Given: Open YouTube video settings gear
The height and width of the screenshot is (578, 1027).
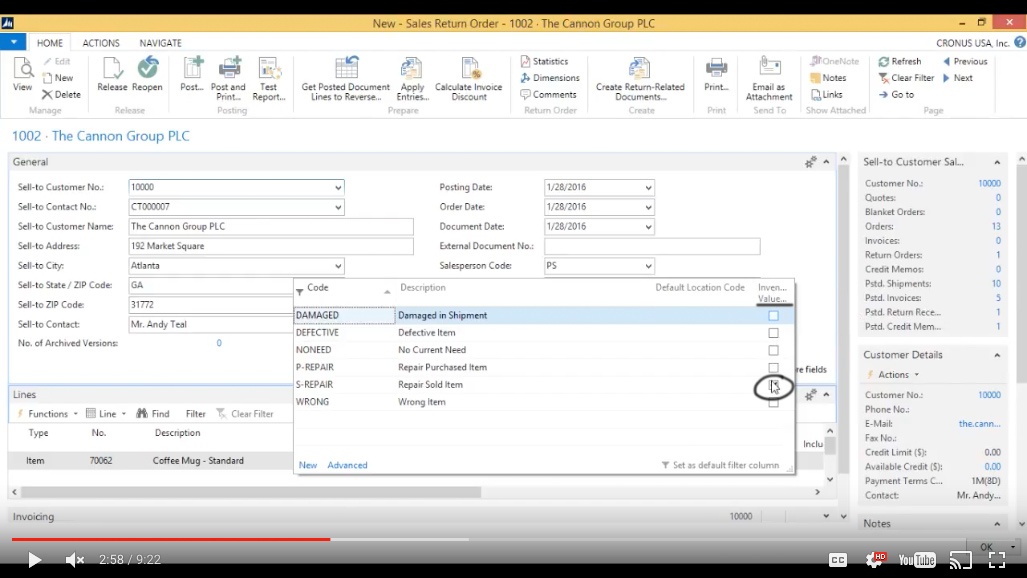Looking at the screenshot, I should 875,560.
